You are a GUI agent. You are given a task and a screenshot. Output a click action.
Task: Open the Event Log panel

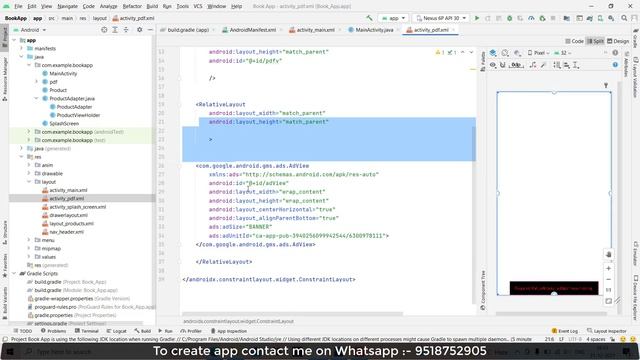564,331
